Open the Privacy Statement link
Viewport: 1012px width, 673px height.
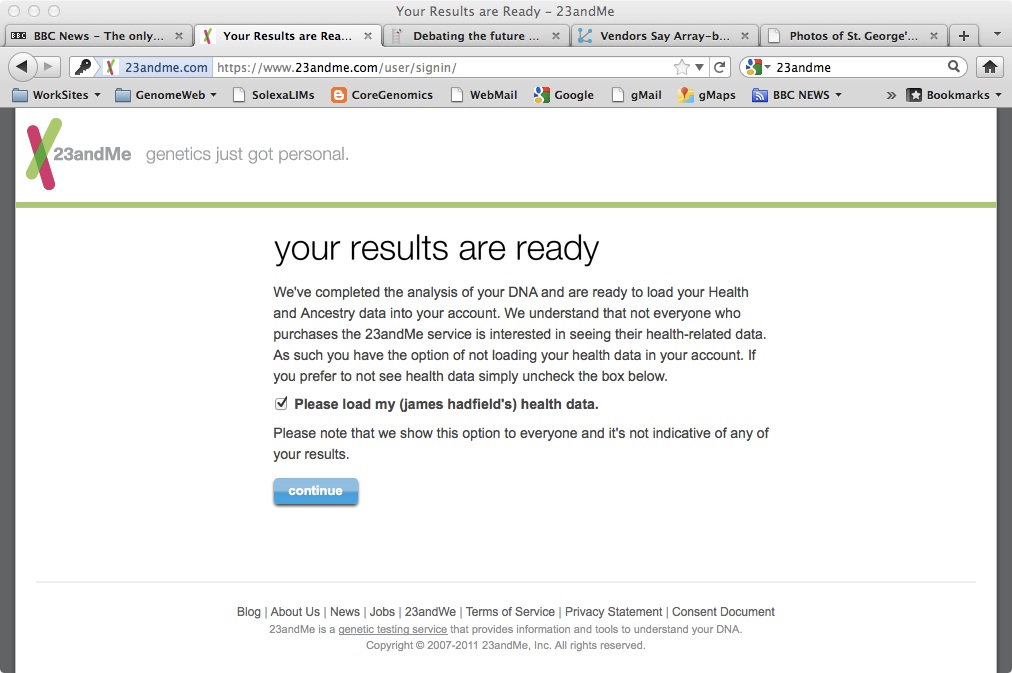click(613, 611)
